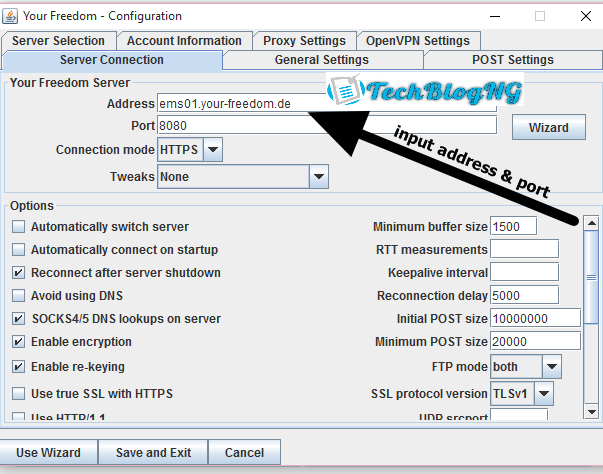The width and height of the screenshot is (603, 474).
Task: Switch to POST Settings tab
Action: pyautogui.click(x=513, y=60)
